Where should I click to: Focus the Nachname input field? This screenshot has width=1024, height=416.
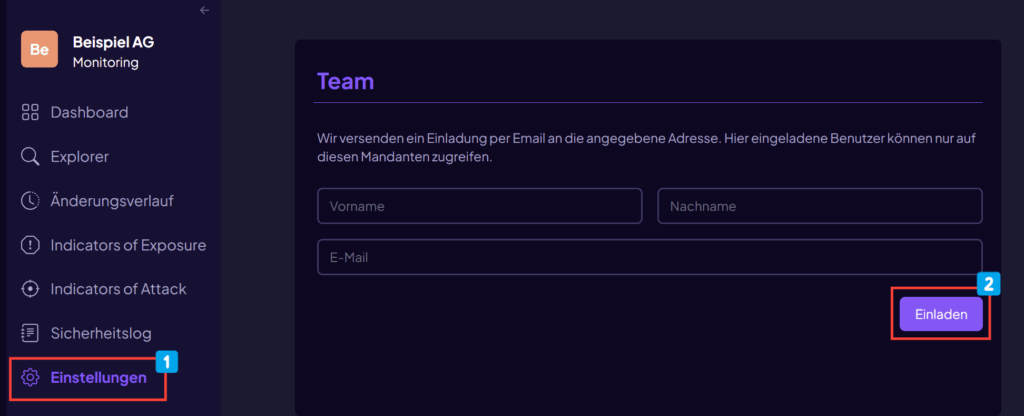820,206
